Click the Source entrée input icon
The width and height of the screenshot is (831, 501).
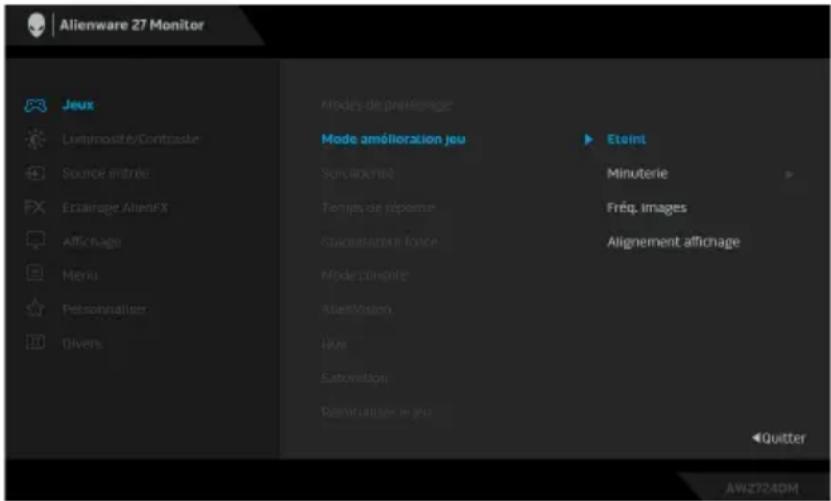pos(36,173)
